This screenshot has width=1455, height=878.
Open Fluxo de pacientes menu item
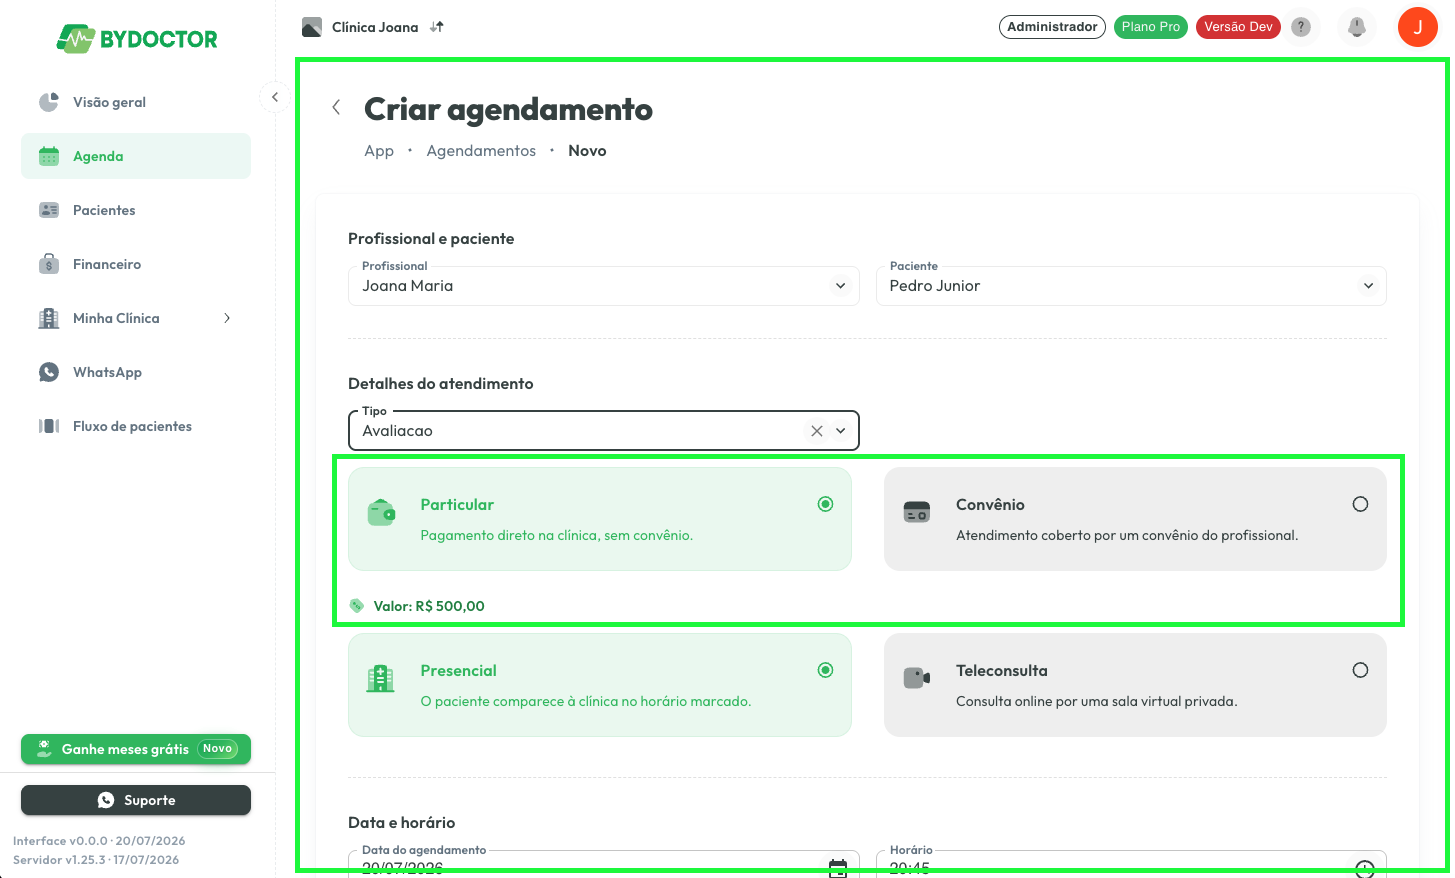(136, 426)
